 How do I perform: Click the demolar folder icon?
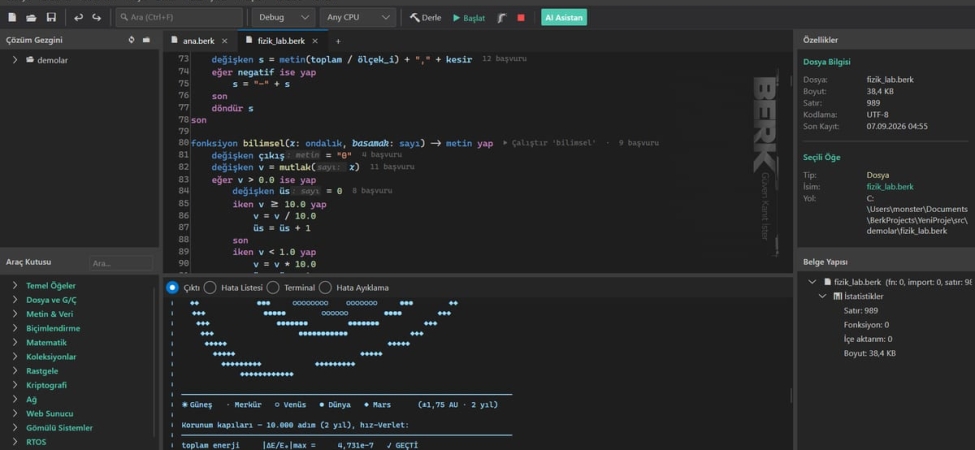click(x=30, y=60)
